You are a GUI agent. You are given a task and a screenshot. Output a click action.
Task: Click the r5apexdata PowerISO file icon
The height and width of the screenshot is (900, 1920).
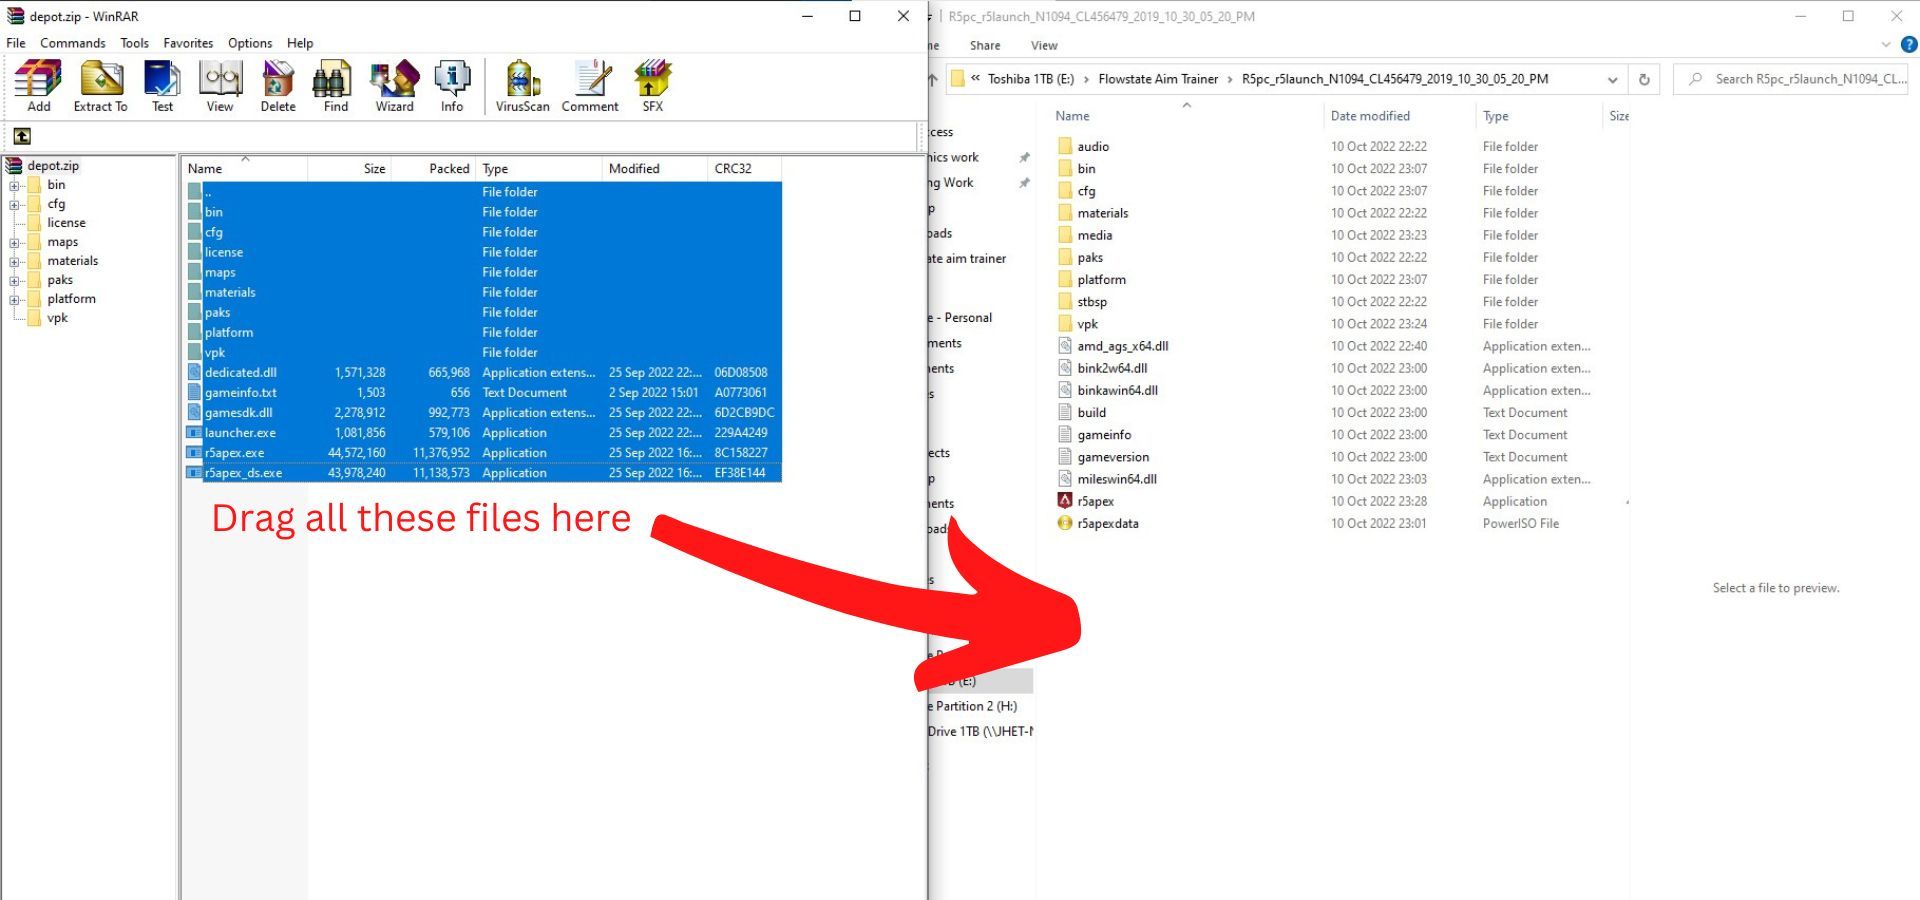pos(1065,523)
